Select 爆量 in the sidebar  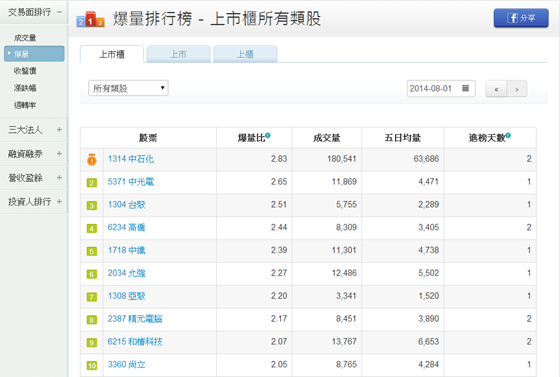click(x=34, y=54)
